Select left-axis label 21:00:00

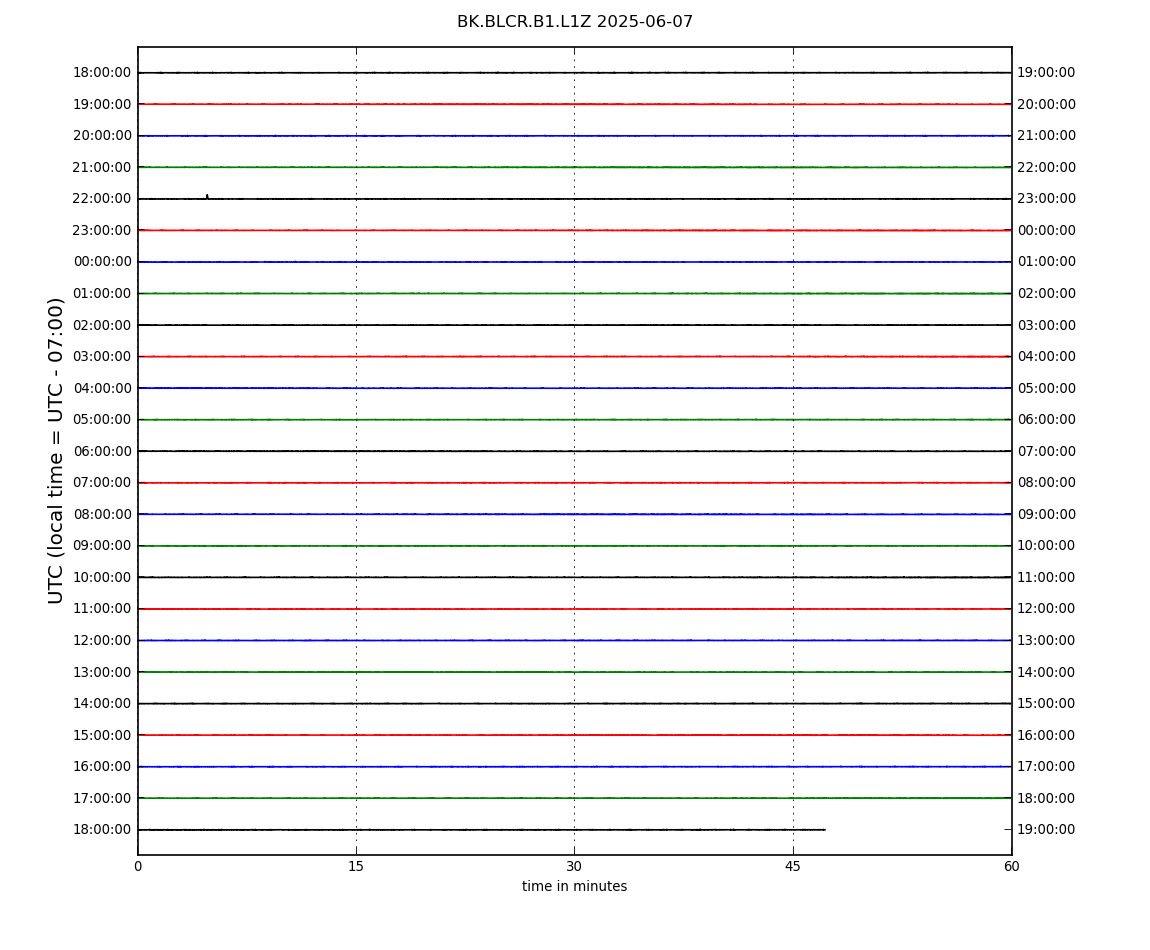coord(102,167)
